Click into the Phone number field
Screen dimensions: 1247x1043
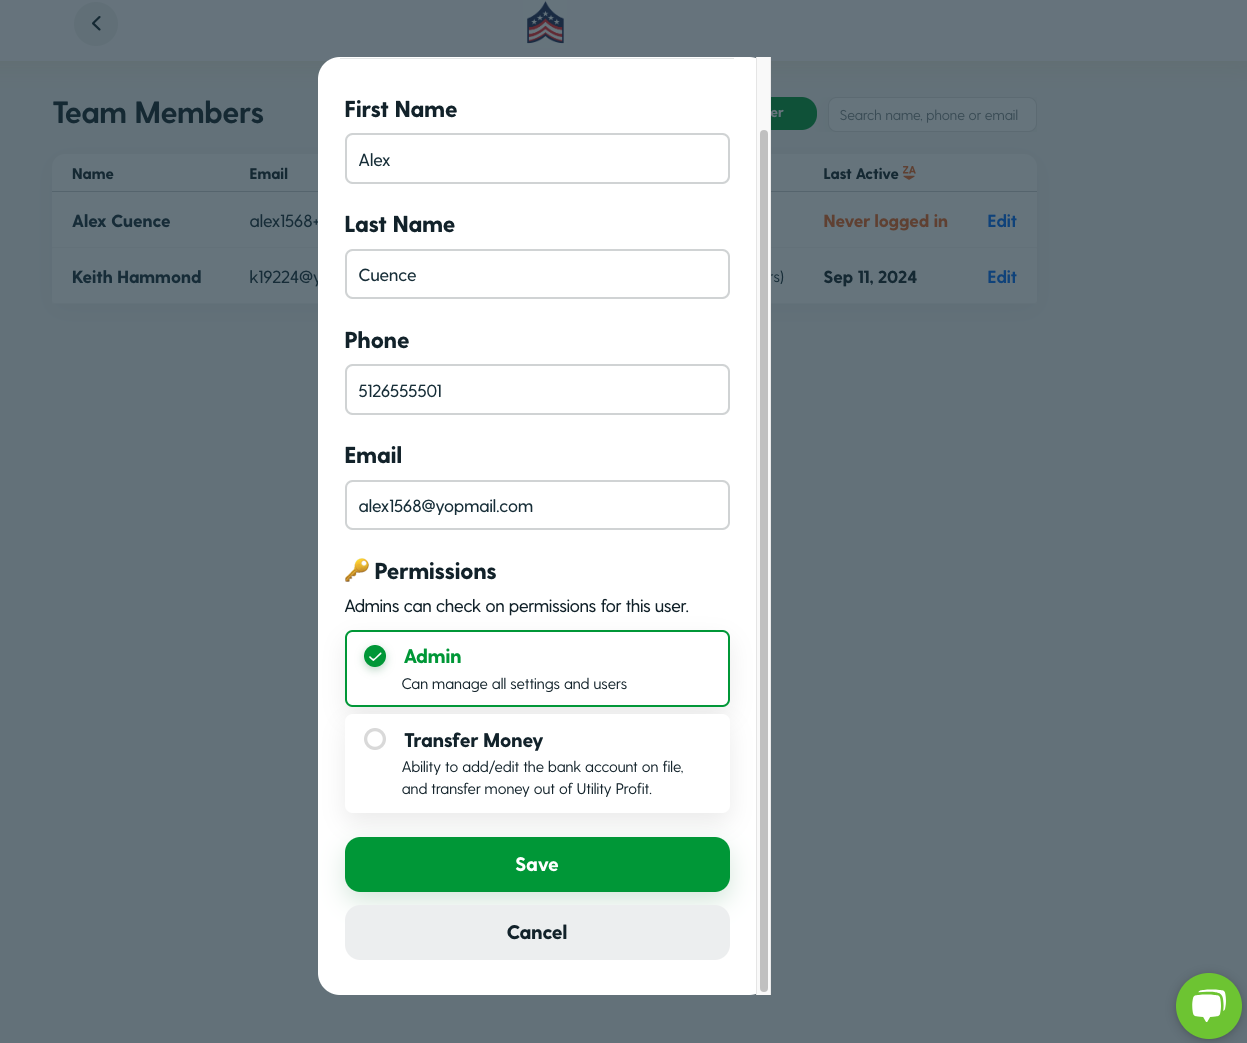(537, 390)
